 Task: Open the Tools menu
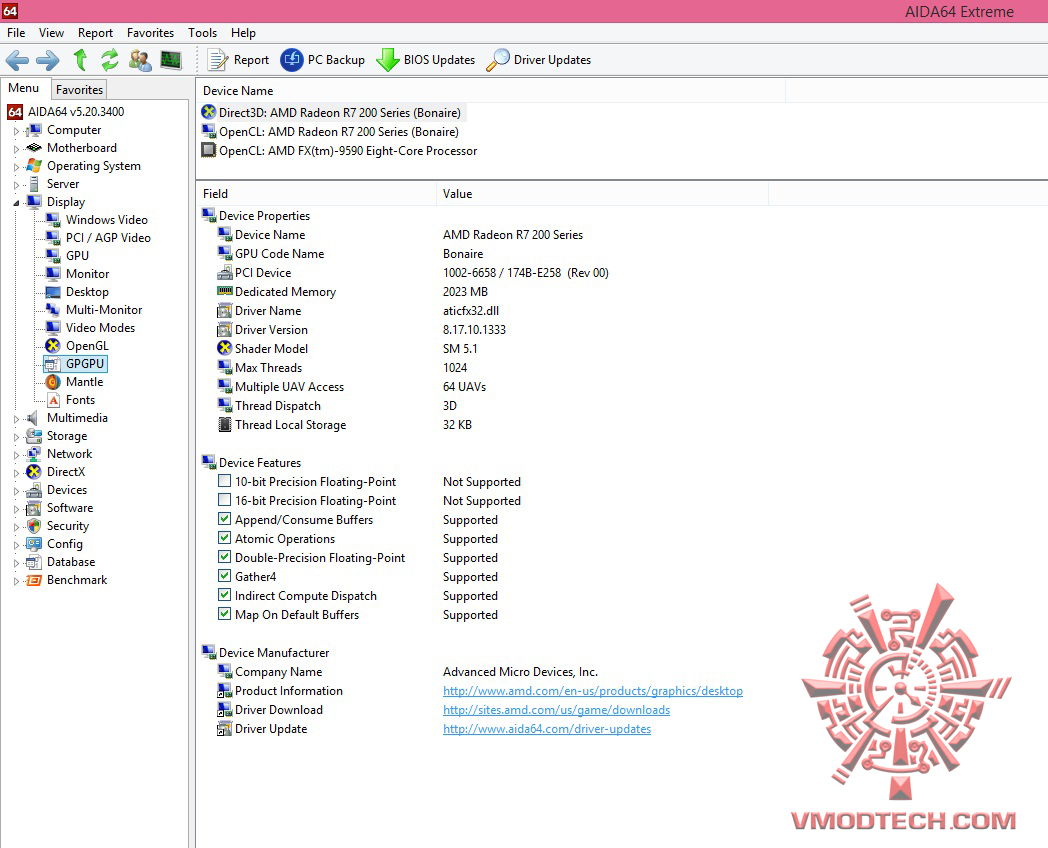coord(203,33)
